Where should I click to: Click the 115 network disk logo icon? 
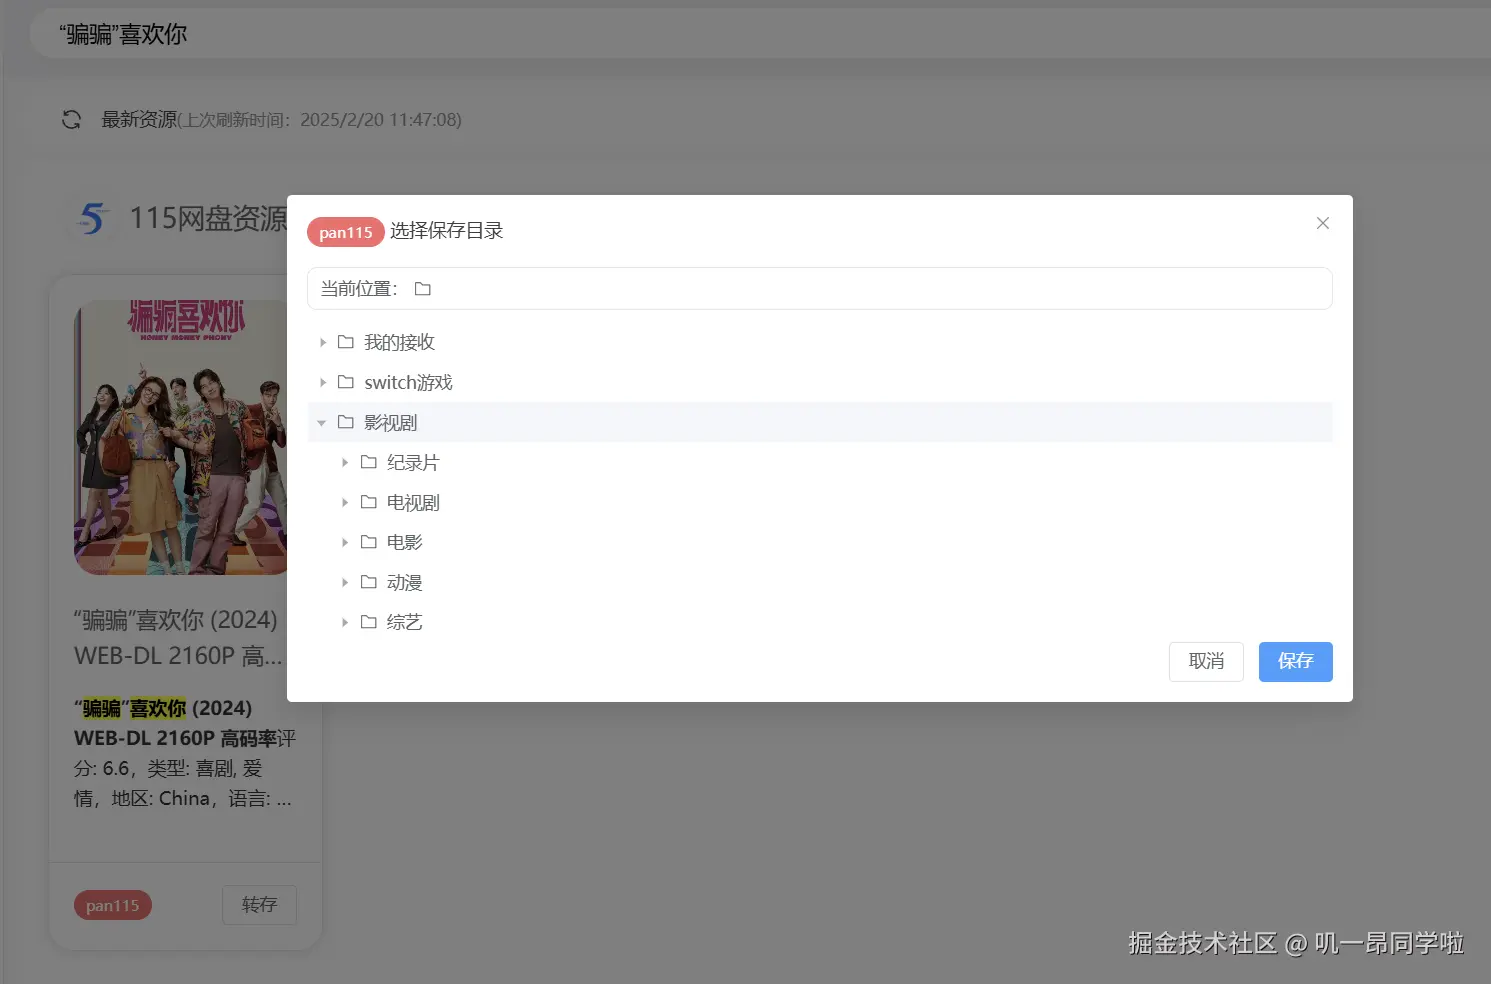tap(92, 218)
